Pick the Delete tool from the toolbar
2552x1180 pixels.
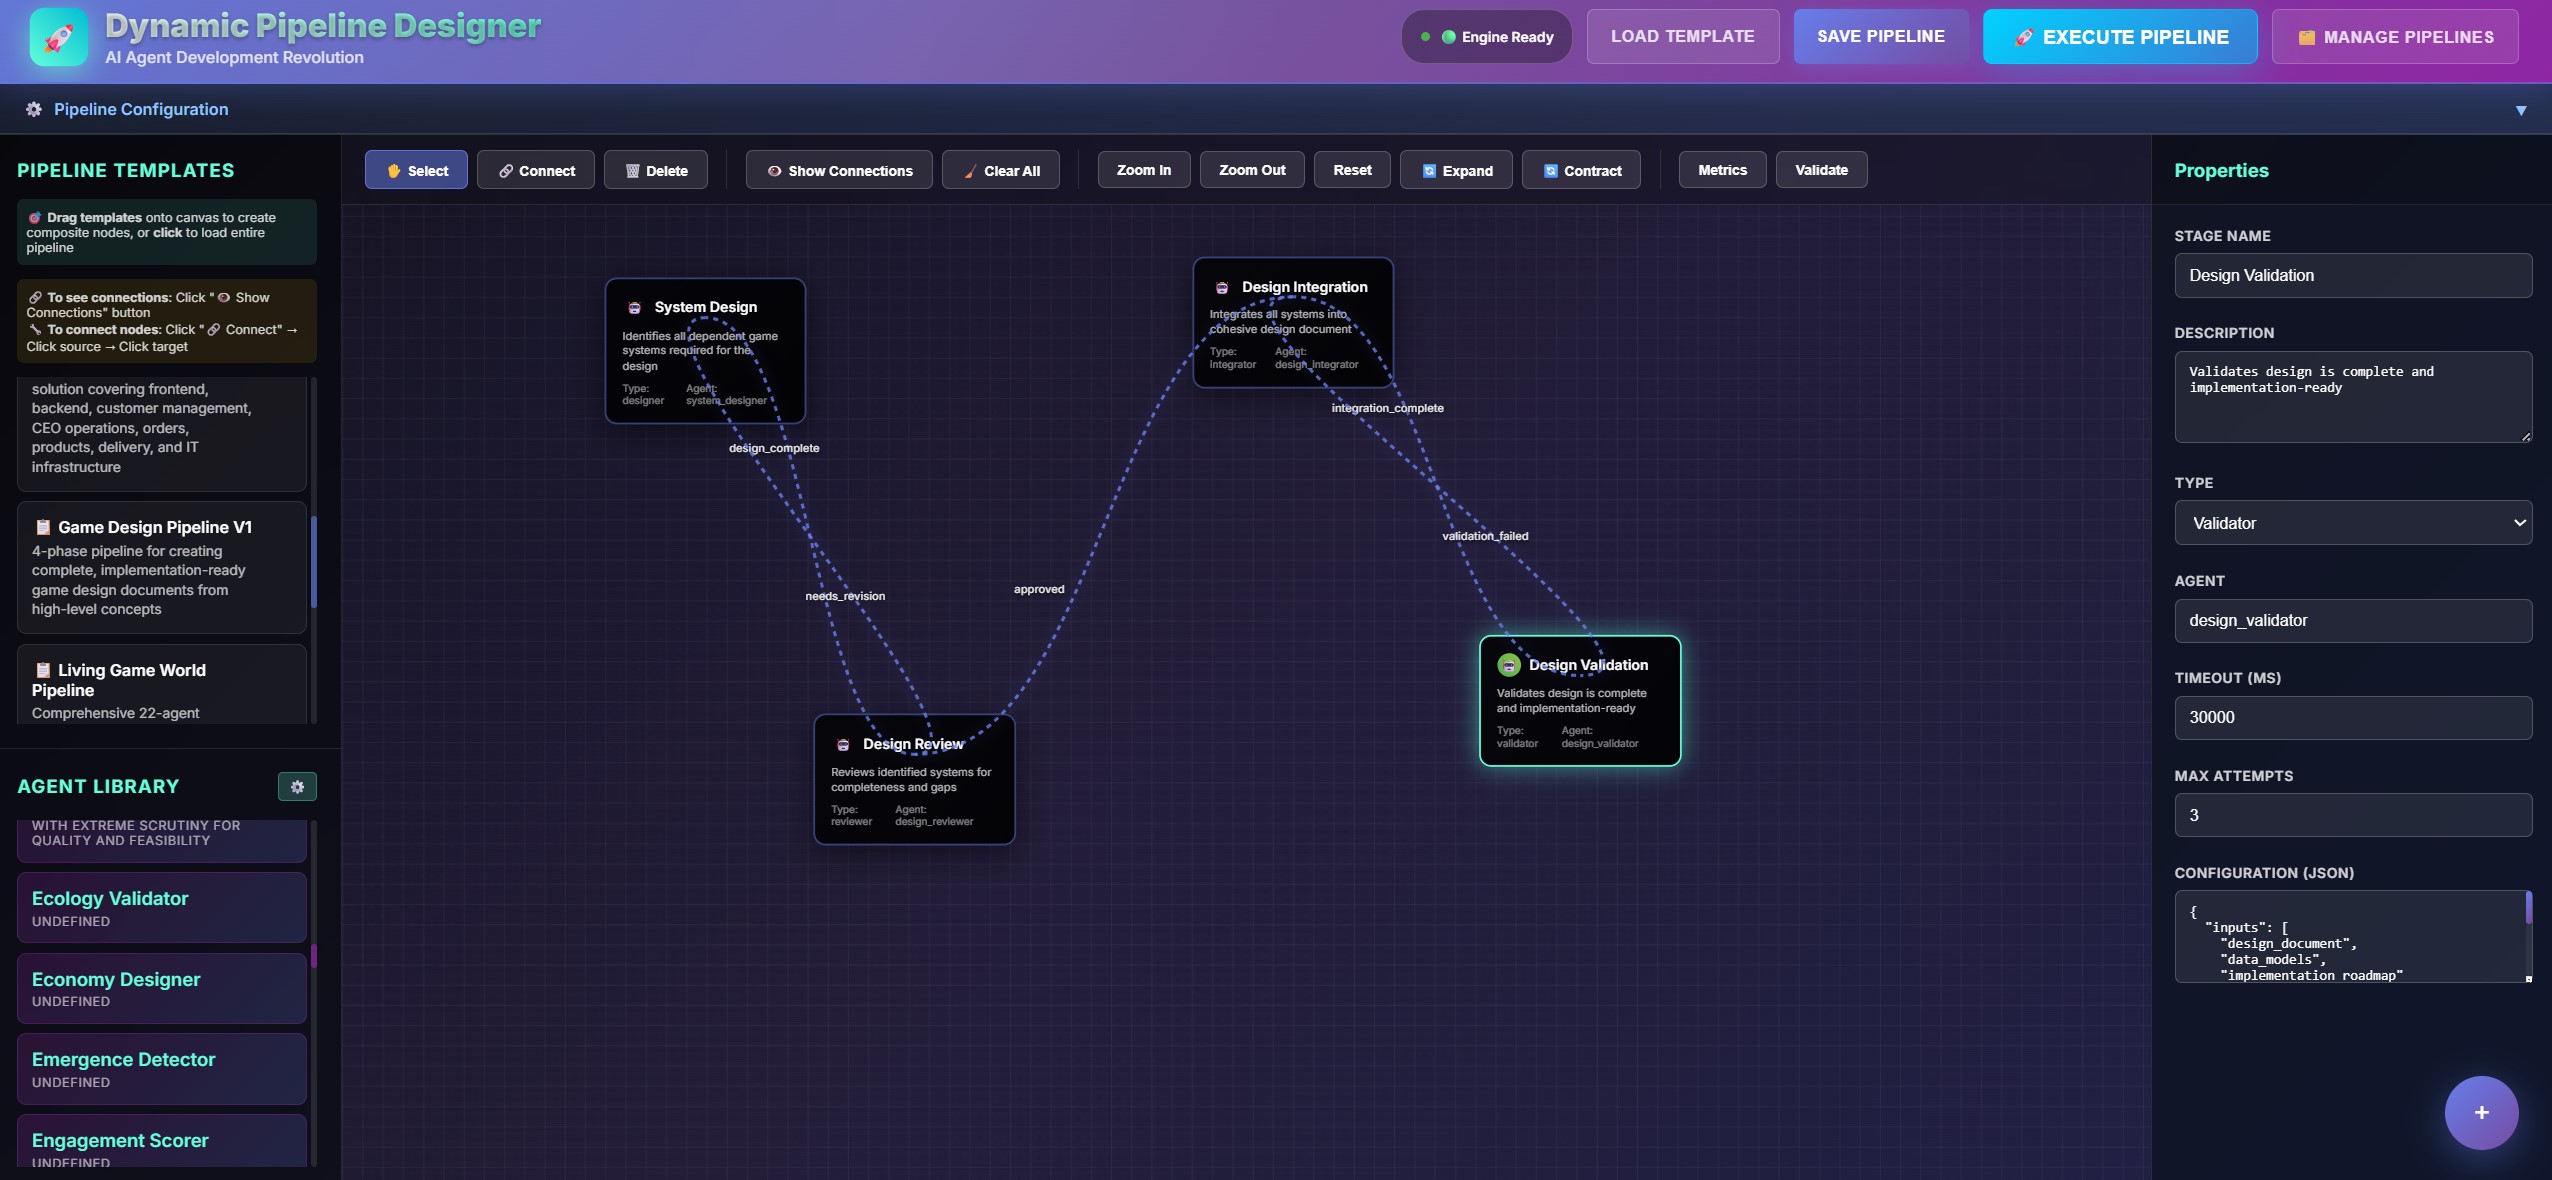(x=656, y=169)
